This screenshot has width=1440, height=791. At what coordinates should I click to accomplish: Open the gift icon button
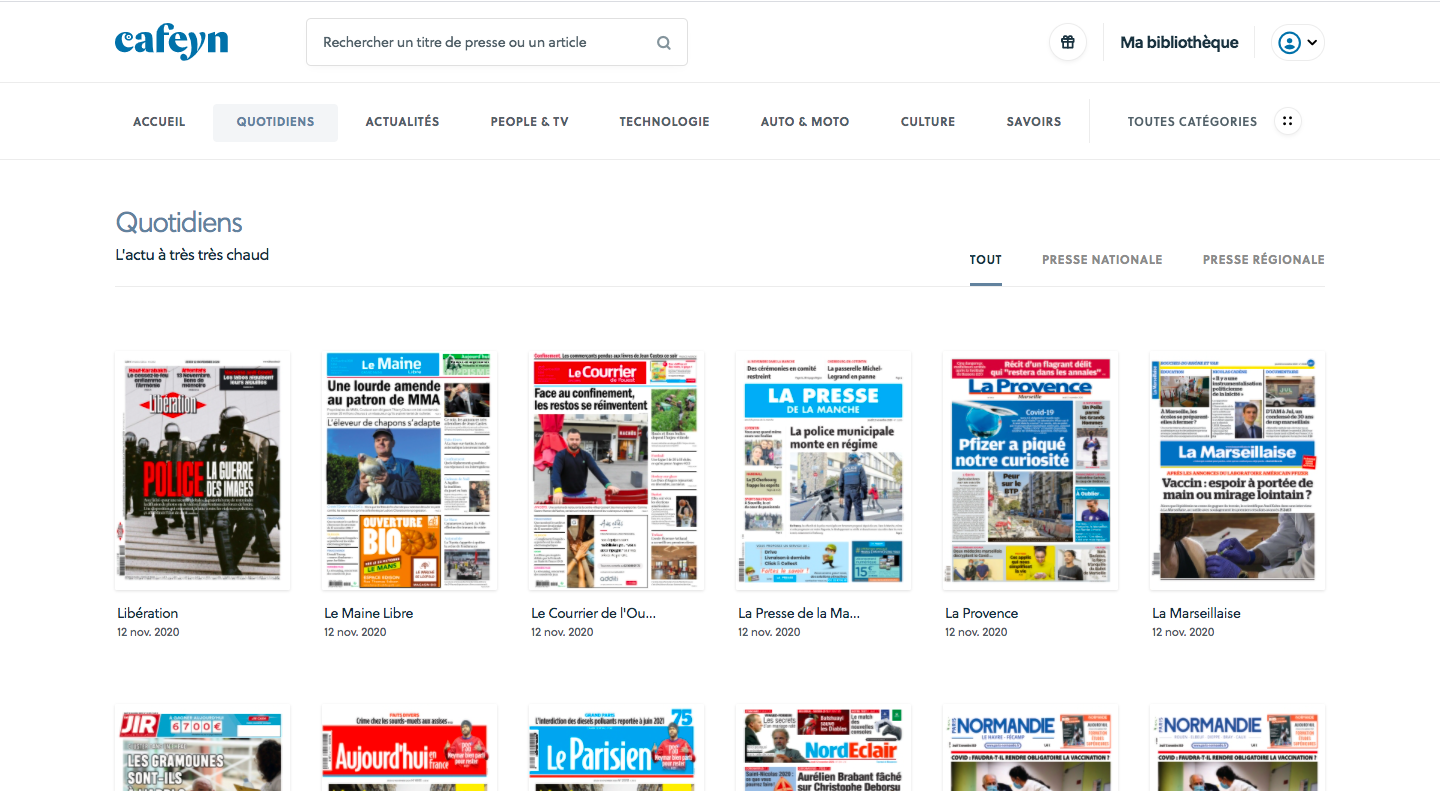pos(1068,42)
